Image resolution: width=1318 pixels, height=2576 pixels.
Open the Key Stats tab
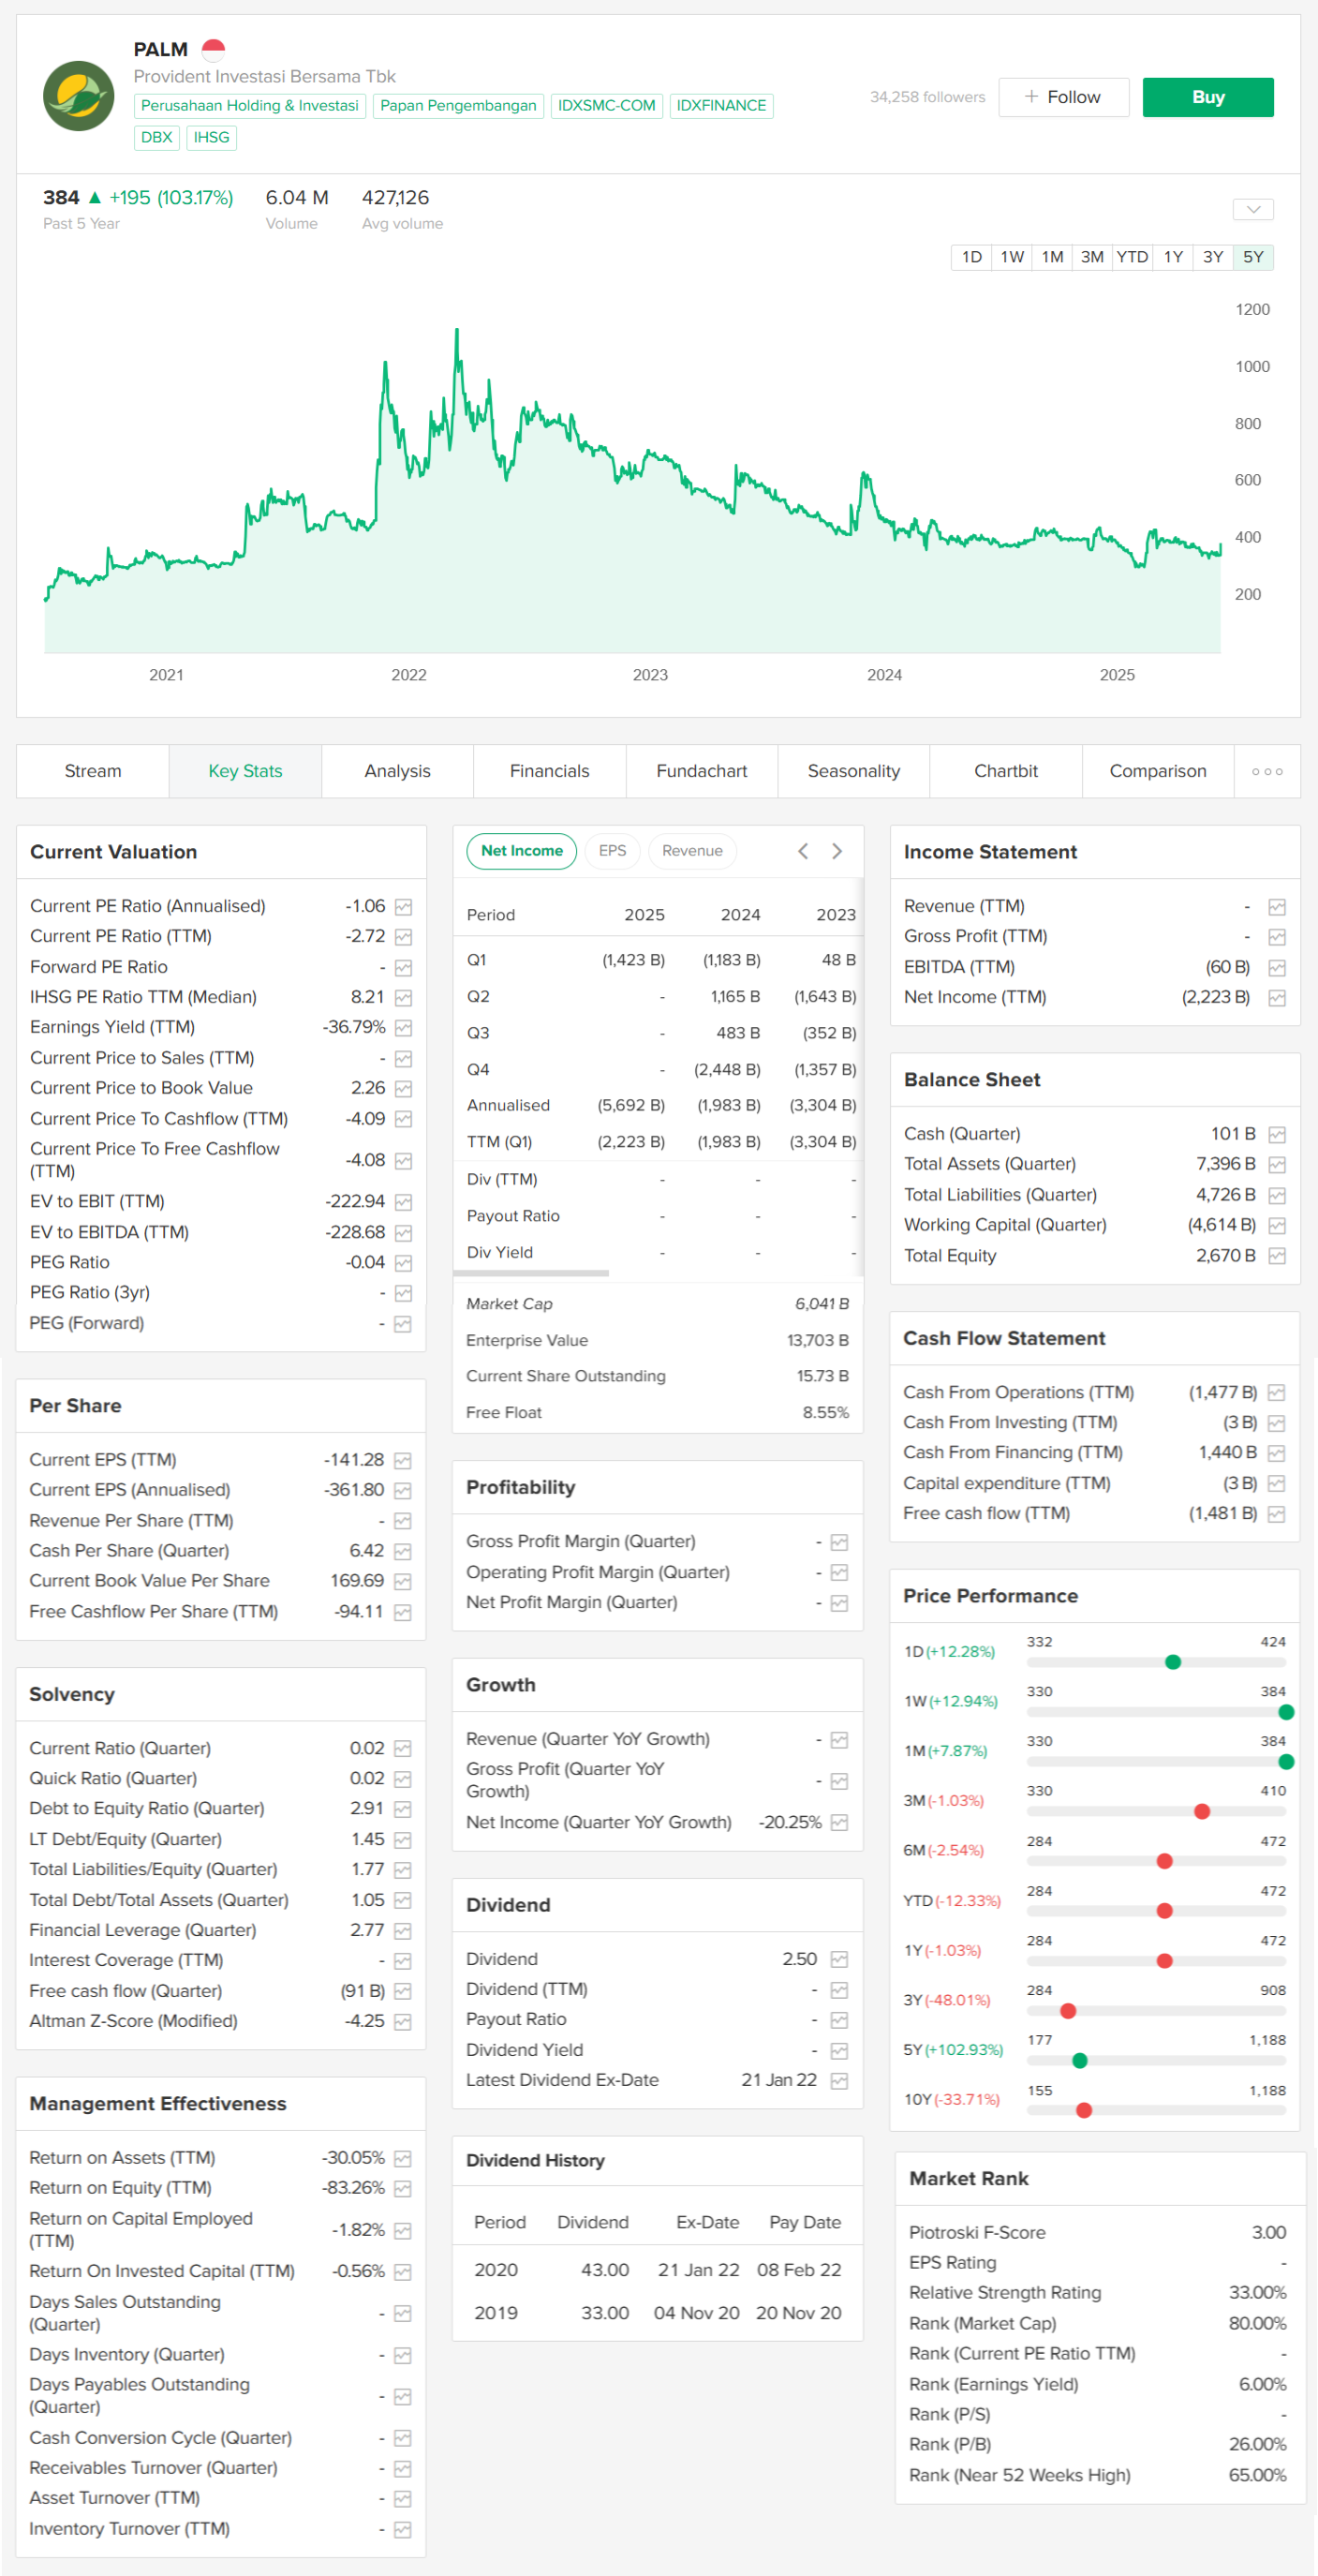245,771
